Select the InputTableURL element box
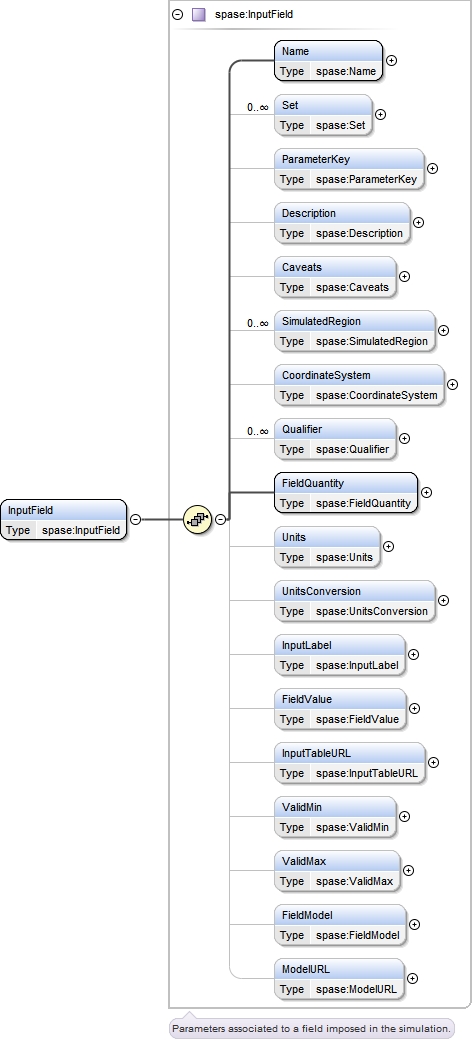This screenshot has height=1042, width=473. 349,763
